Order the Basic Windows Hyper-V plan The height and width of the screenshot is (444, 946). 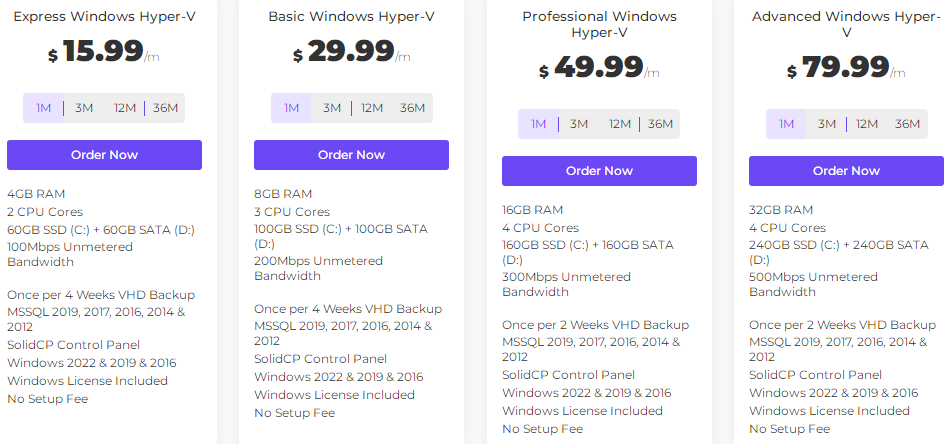(351, 155)
